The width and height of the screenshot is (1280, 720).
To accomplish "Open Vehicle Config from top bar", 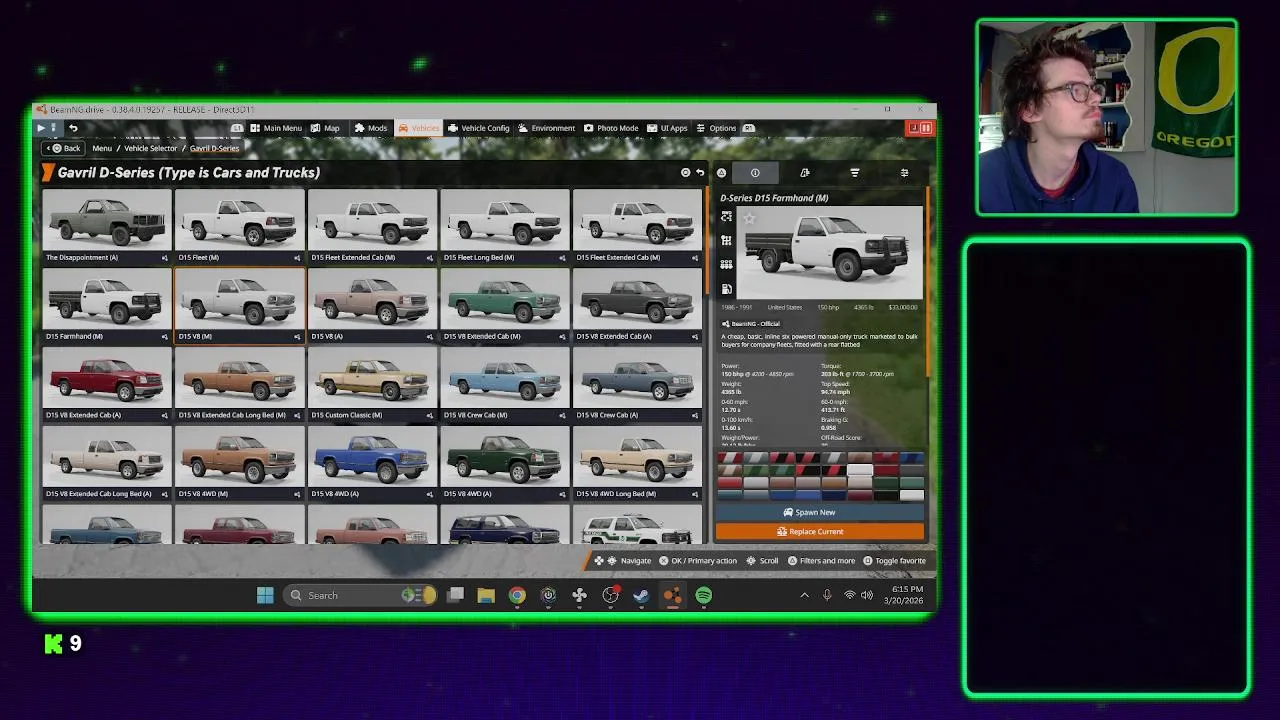I will pyautogui.click(x=478, y=128).
